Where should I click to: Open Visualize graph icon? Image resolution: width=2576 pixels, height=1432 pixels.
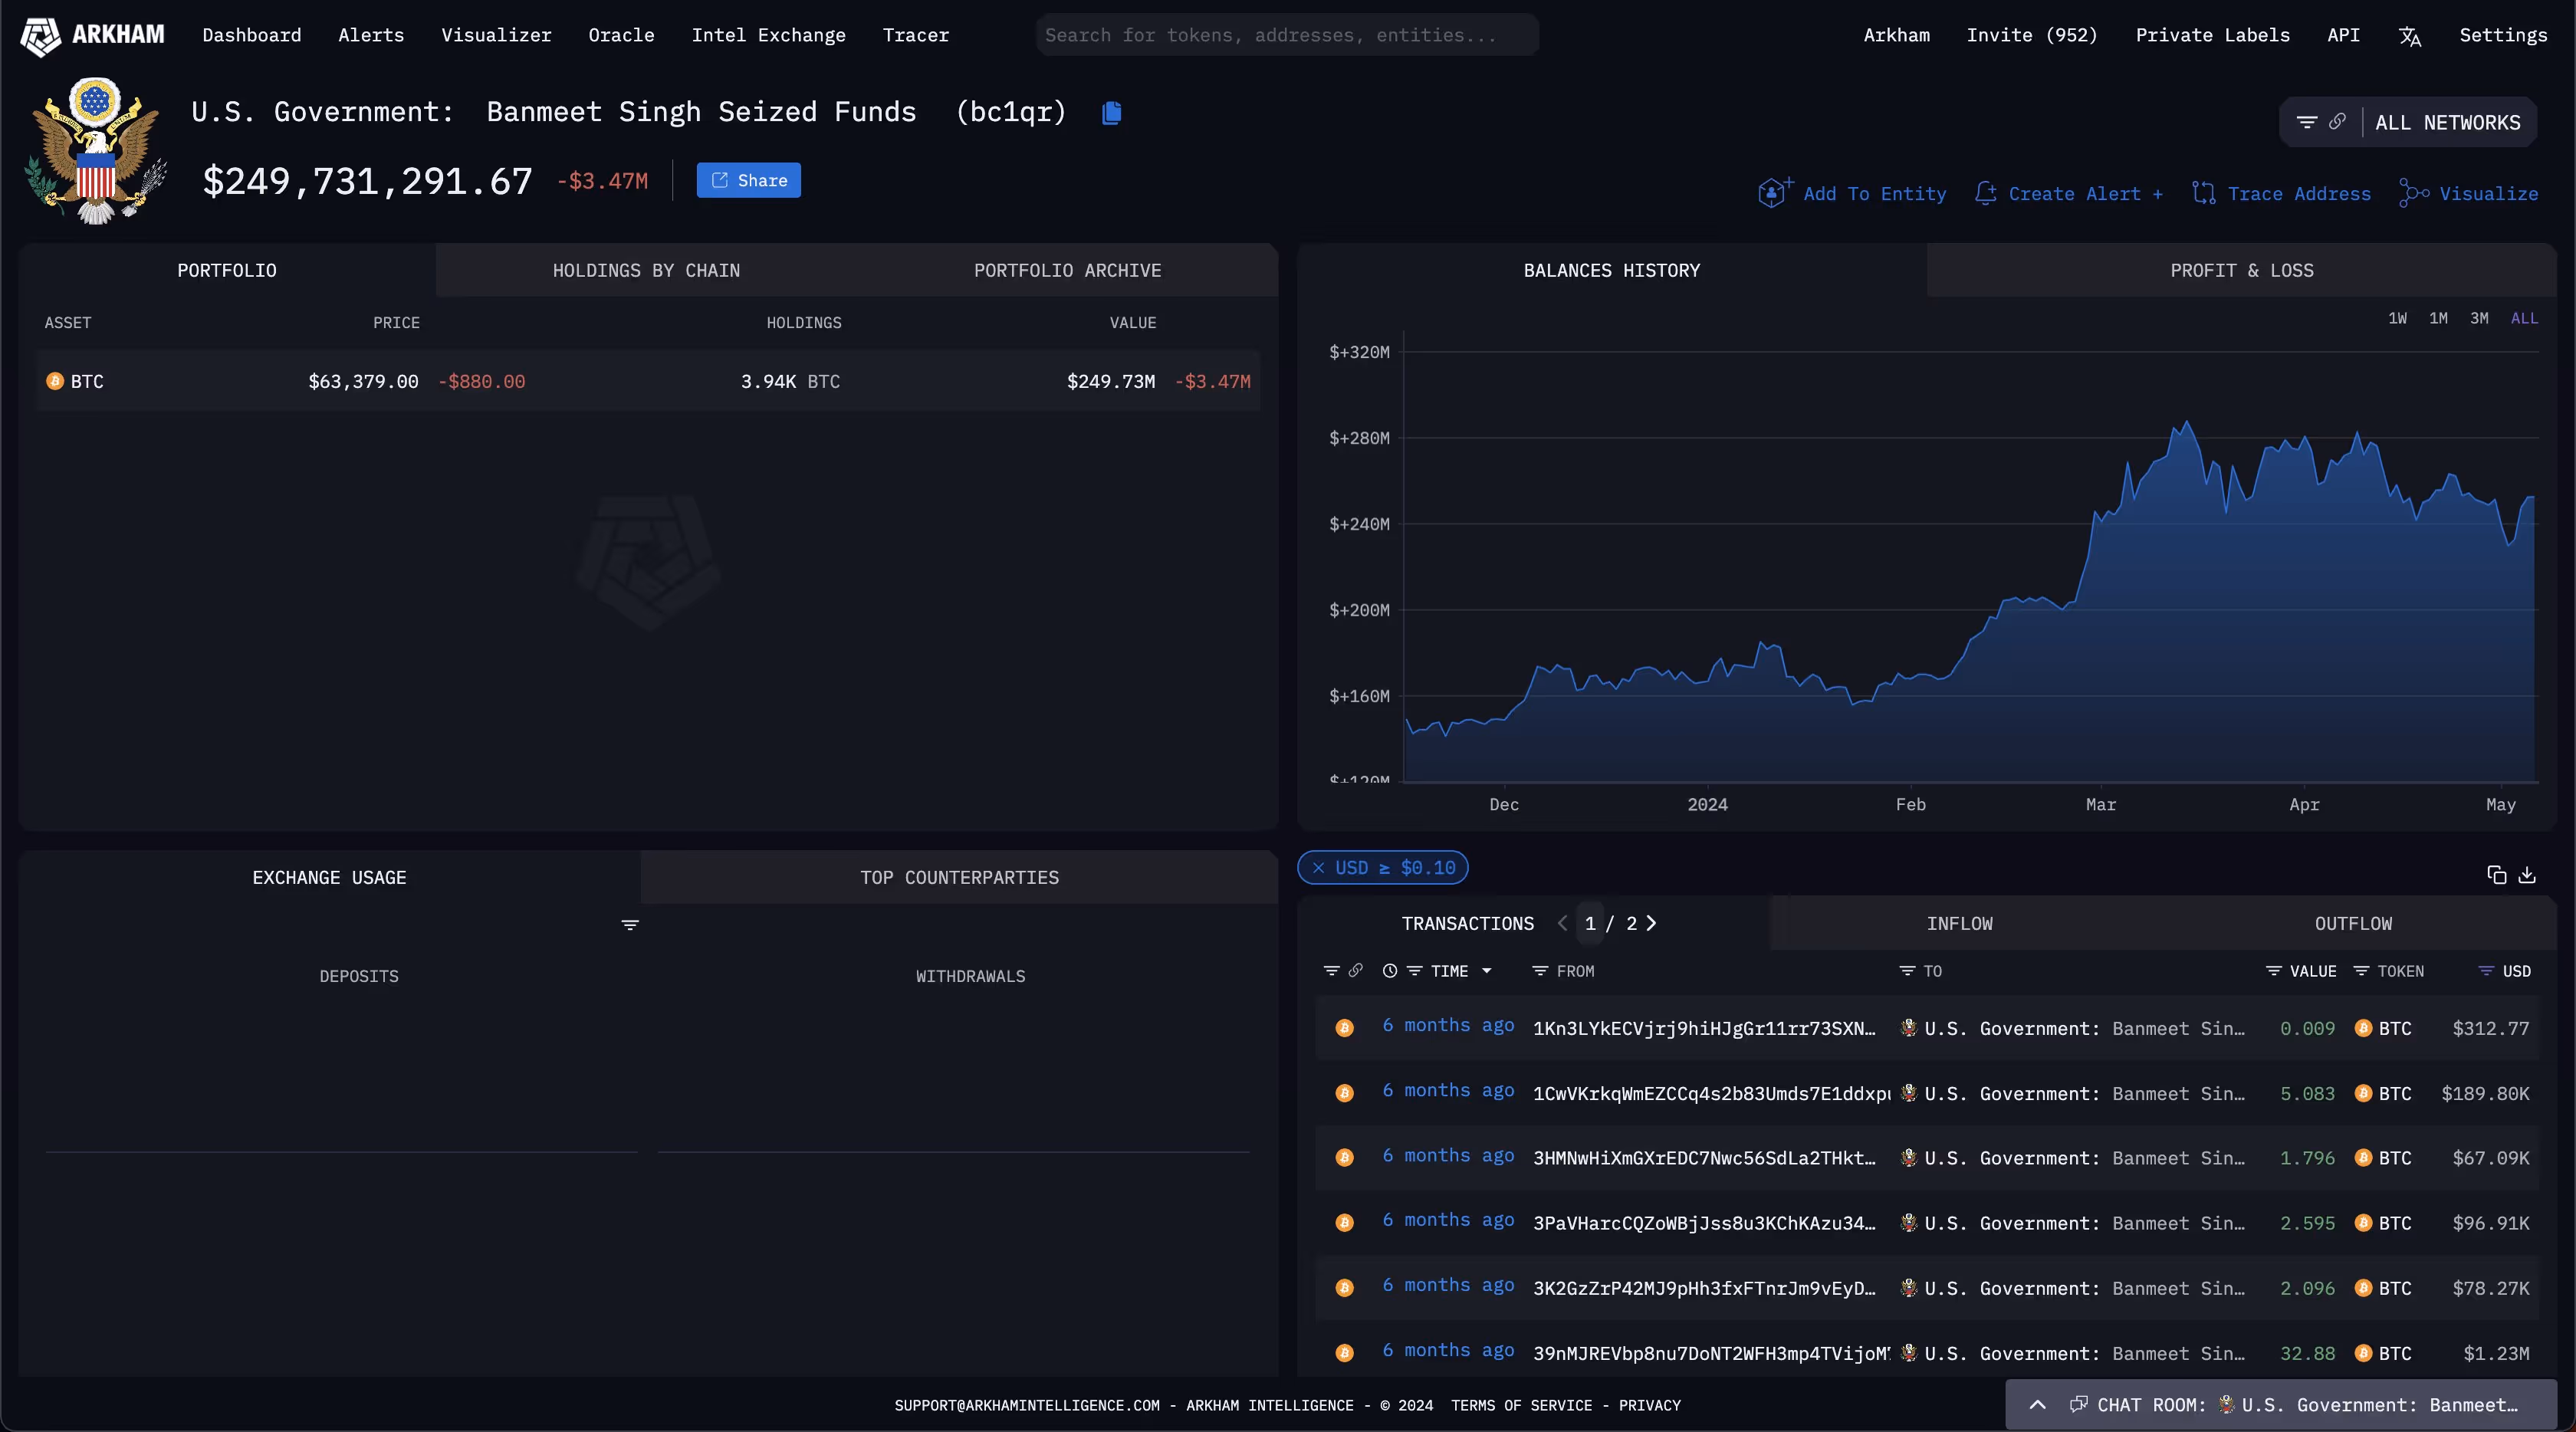2413,193
